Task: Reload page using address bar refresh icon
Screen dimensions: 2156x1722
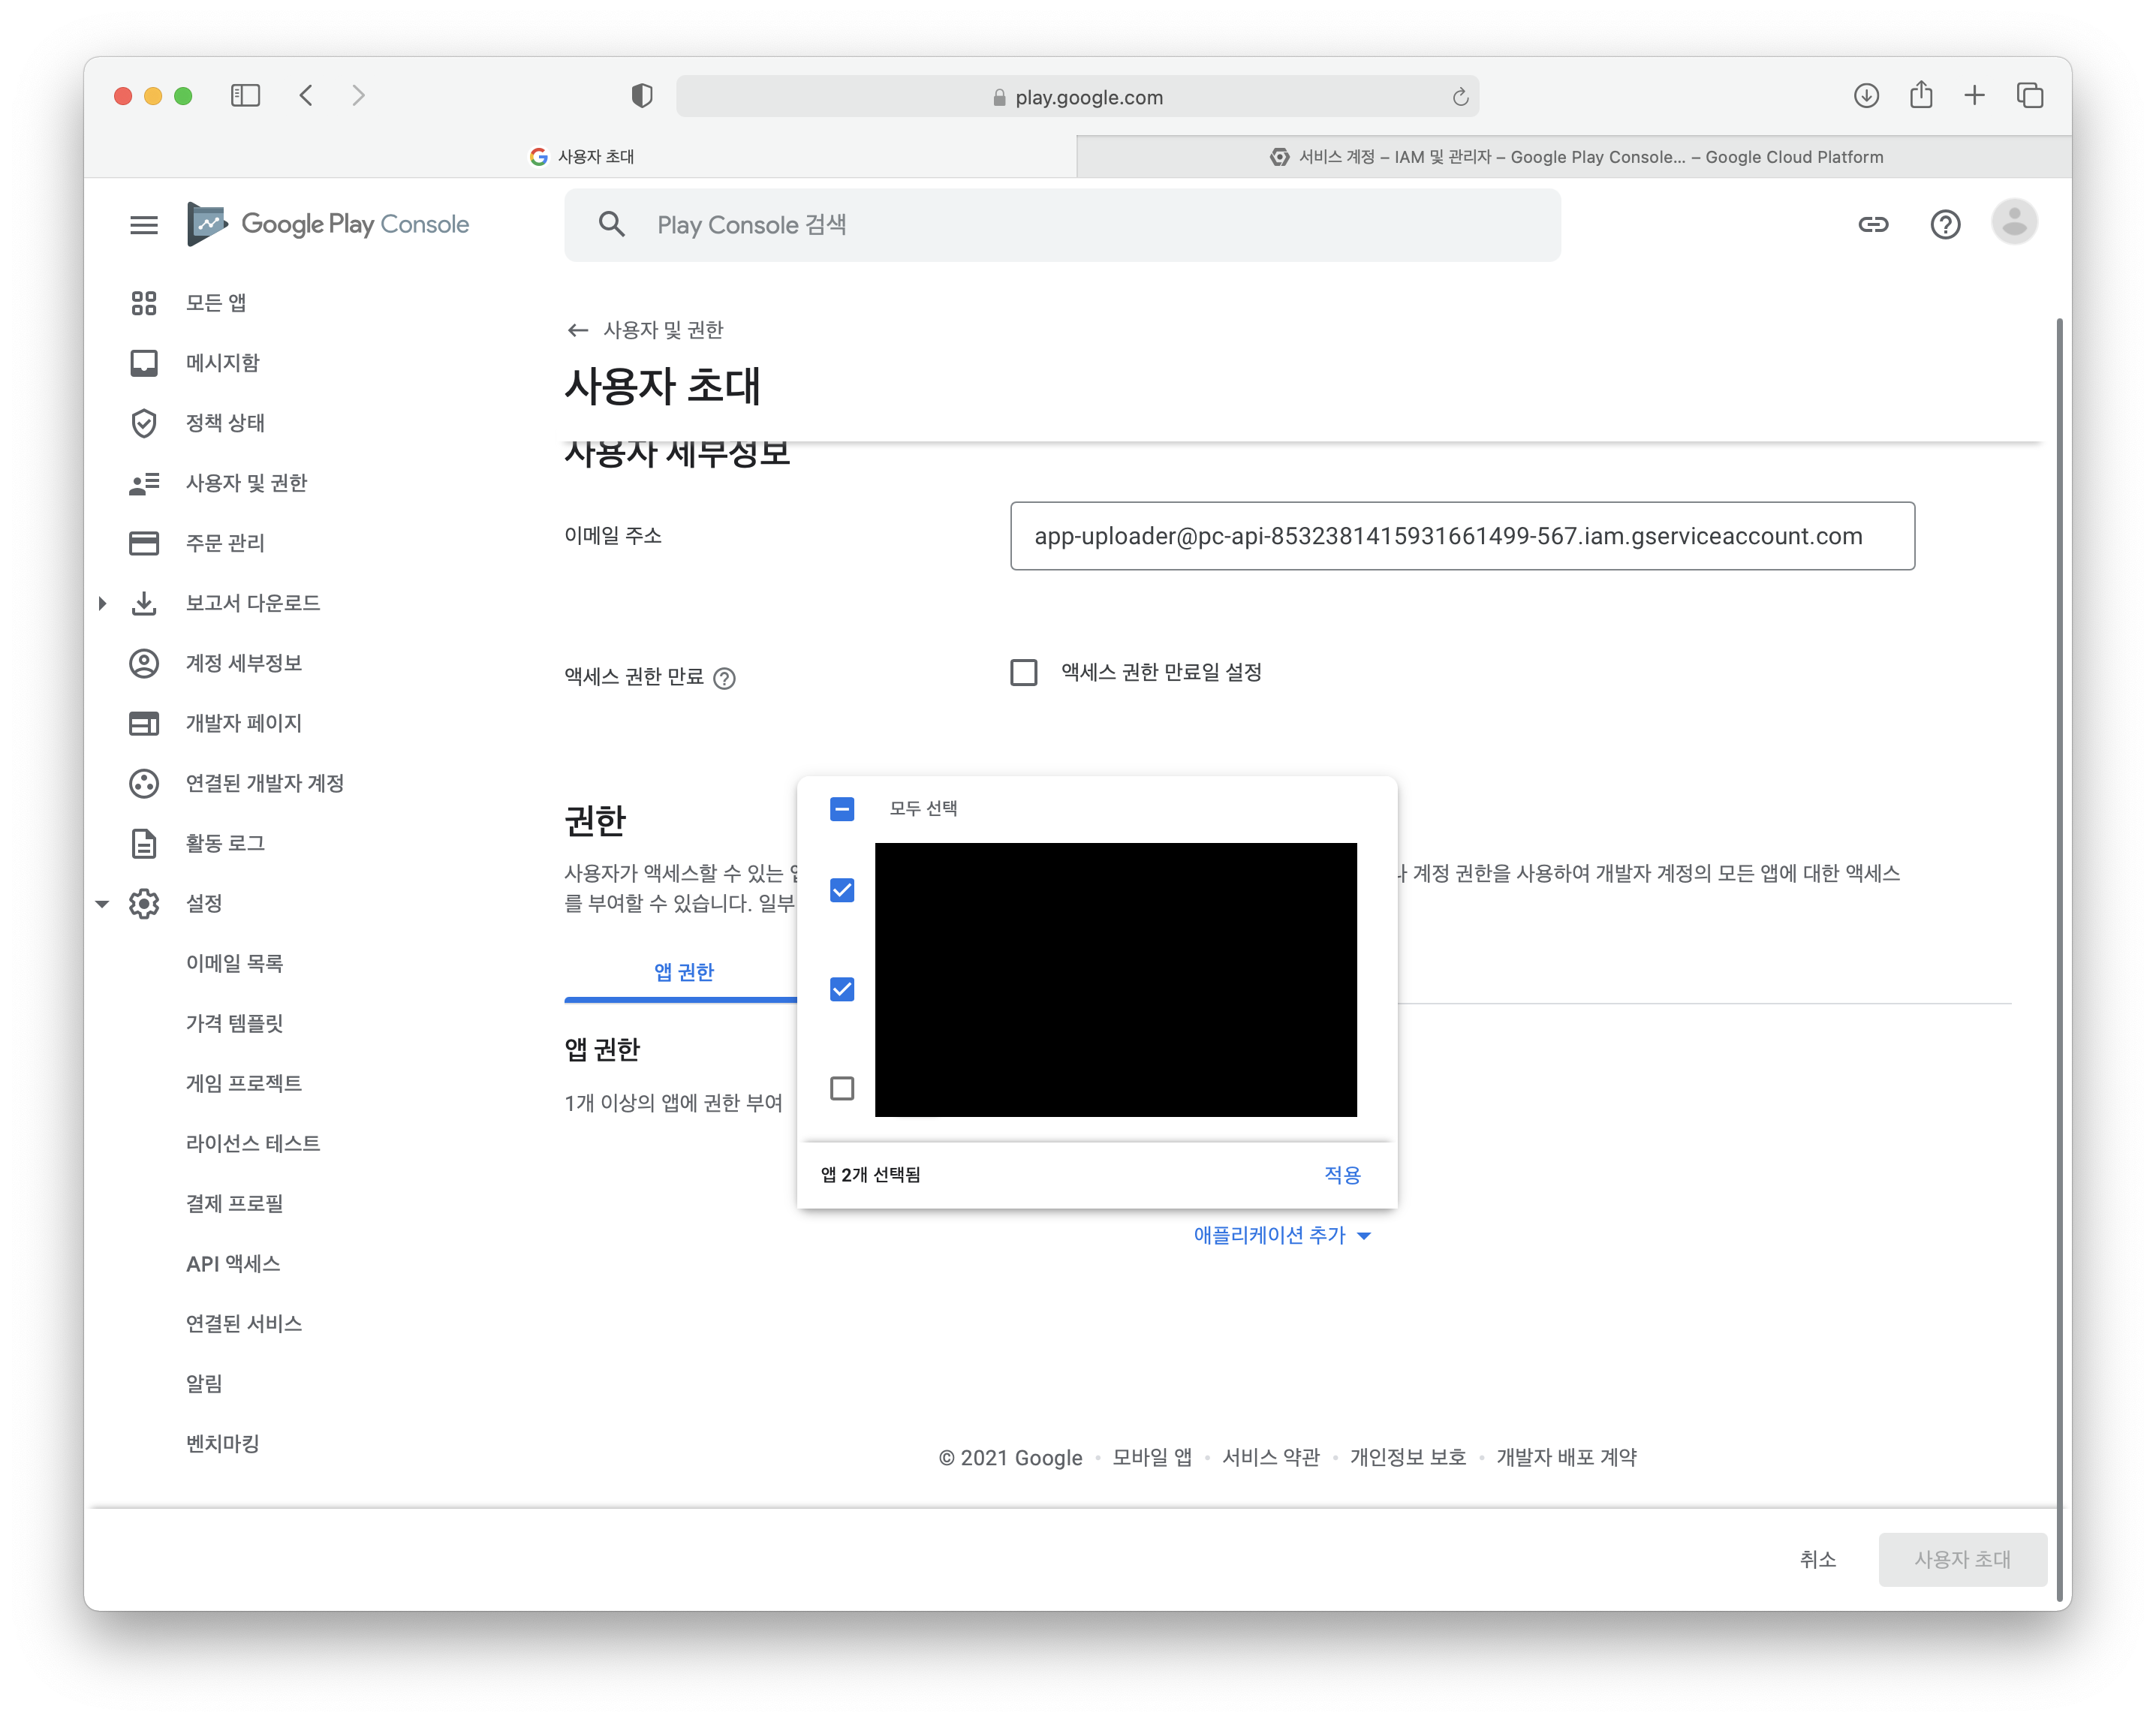Action: pos(1460,97)
